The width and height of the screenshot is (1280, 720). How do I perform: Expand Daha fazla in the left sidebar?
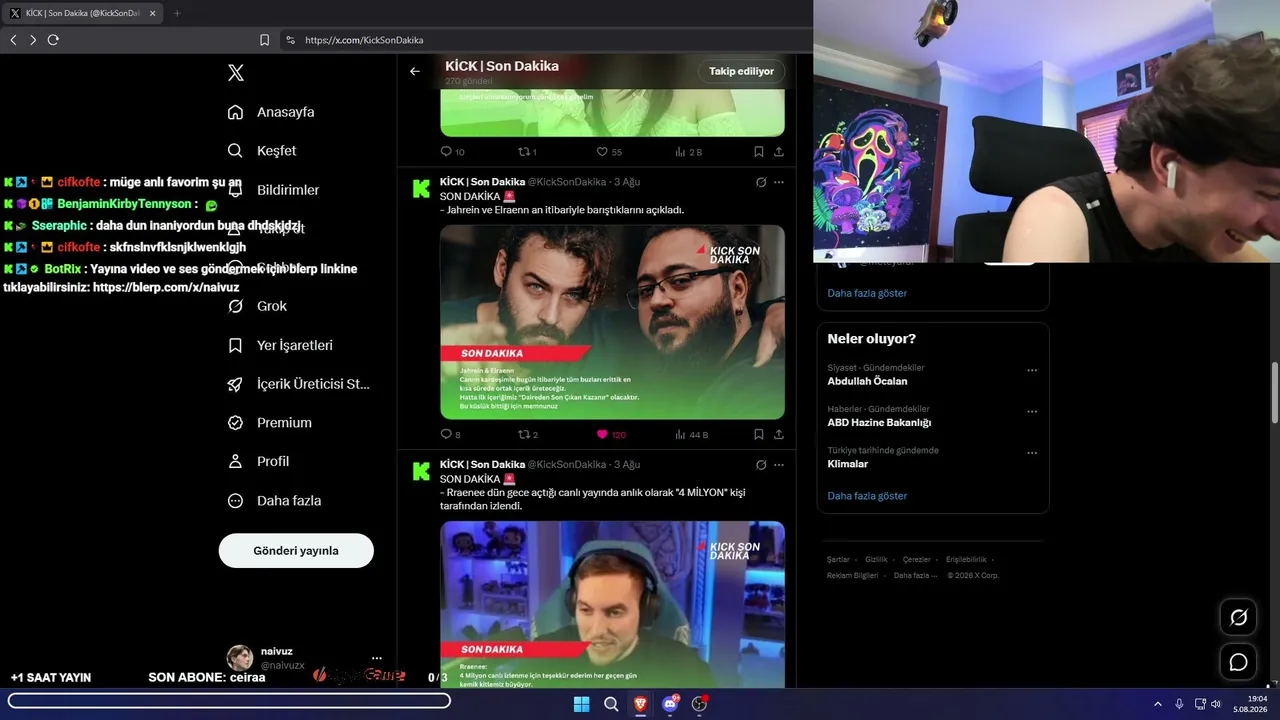pos(274,501)
